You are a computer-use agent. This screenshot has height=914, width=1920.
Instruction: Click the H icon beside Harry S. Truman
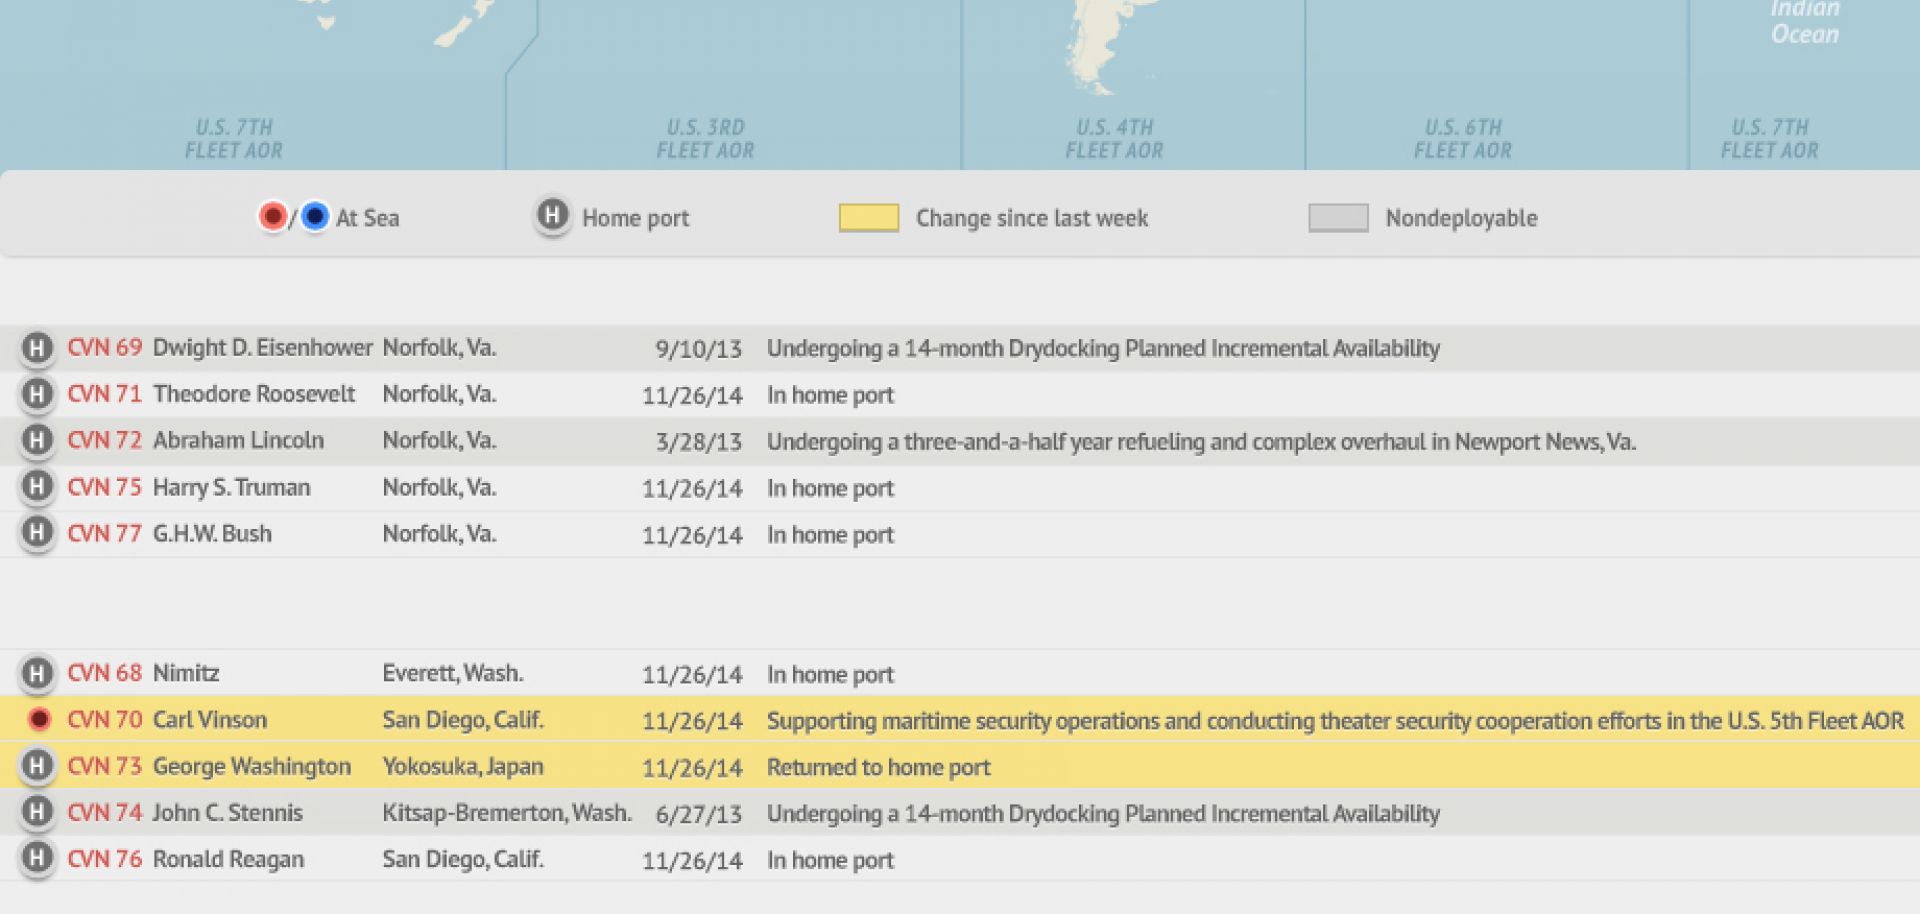click(x=37, y=487)
